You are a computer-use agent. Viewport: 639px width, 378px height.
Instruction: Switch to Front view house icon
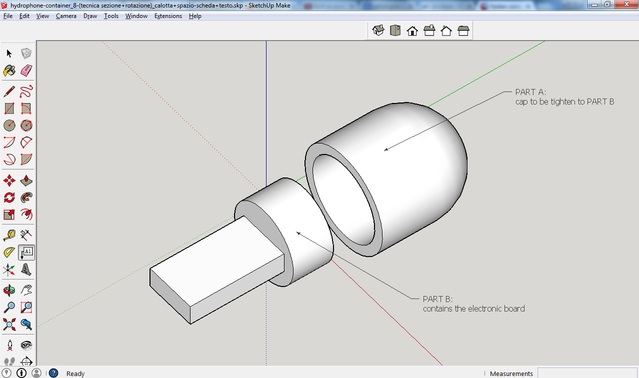coord(412,31)
